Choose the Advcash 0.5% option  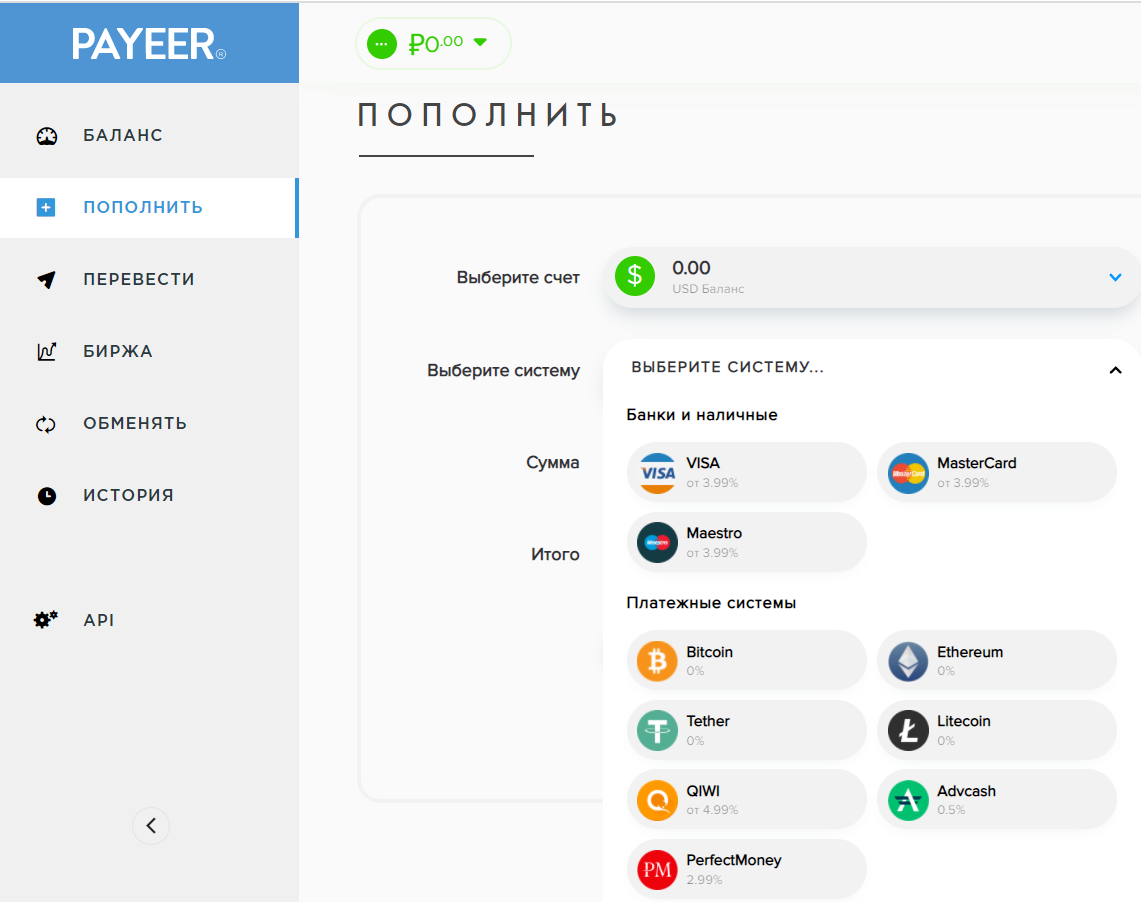click(997, 800)
